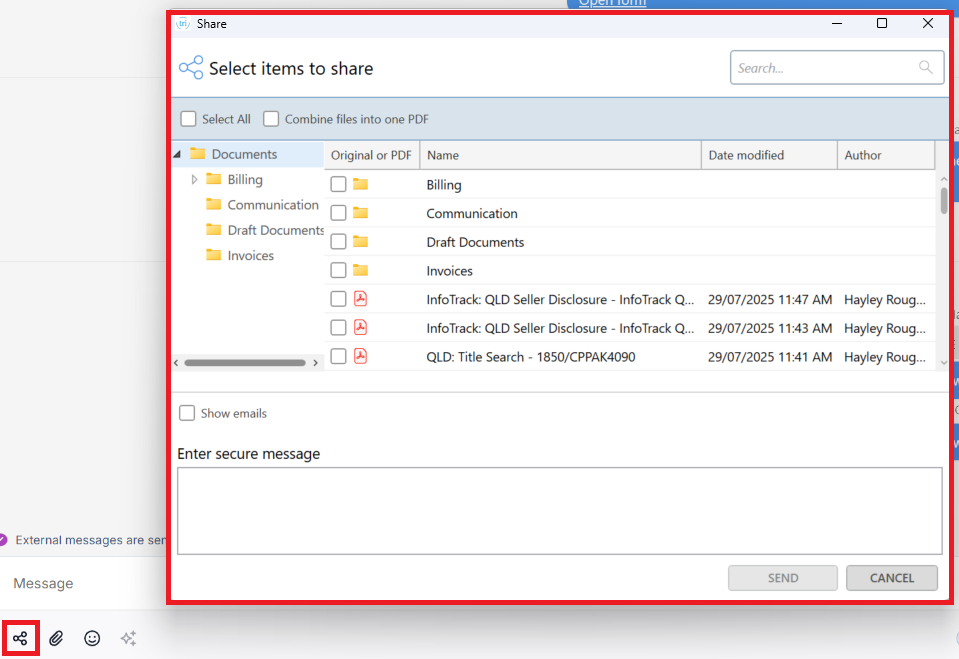This screenshot has height=659, width=959.
Task: Click the 29/07/2025 11:47 AM date cell
Action: pyautogui.click(x=770, y=299)
